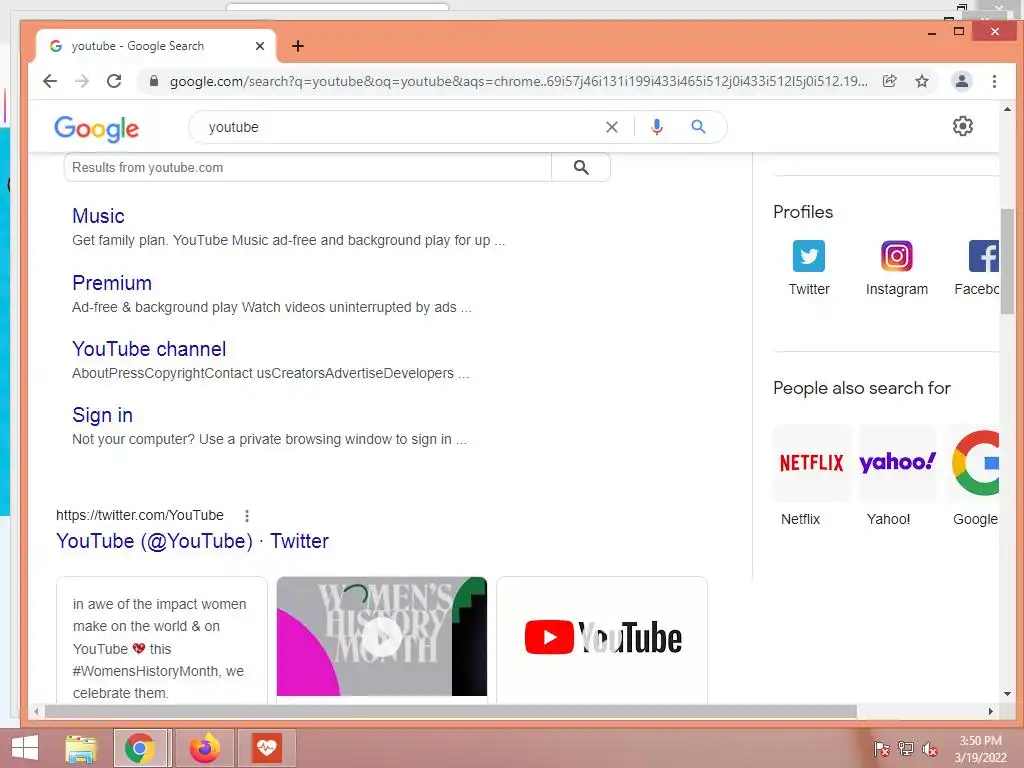Focus the Results from youtube.com field

pos(308,167)
